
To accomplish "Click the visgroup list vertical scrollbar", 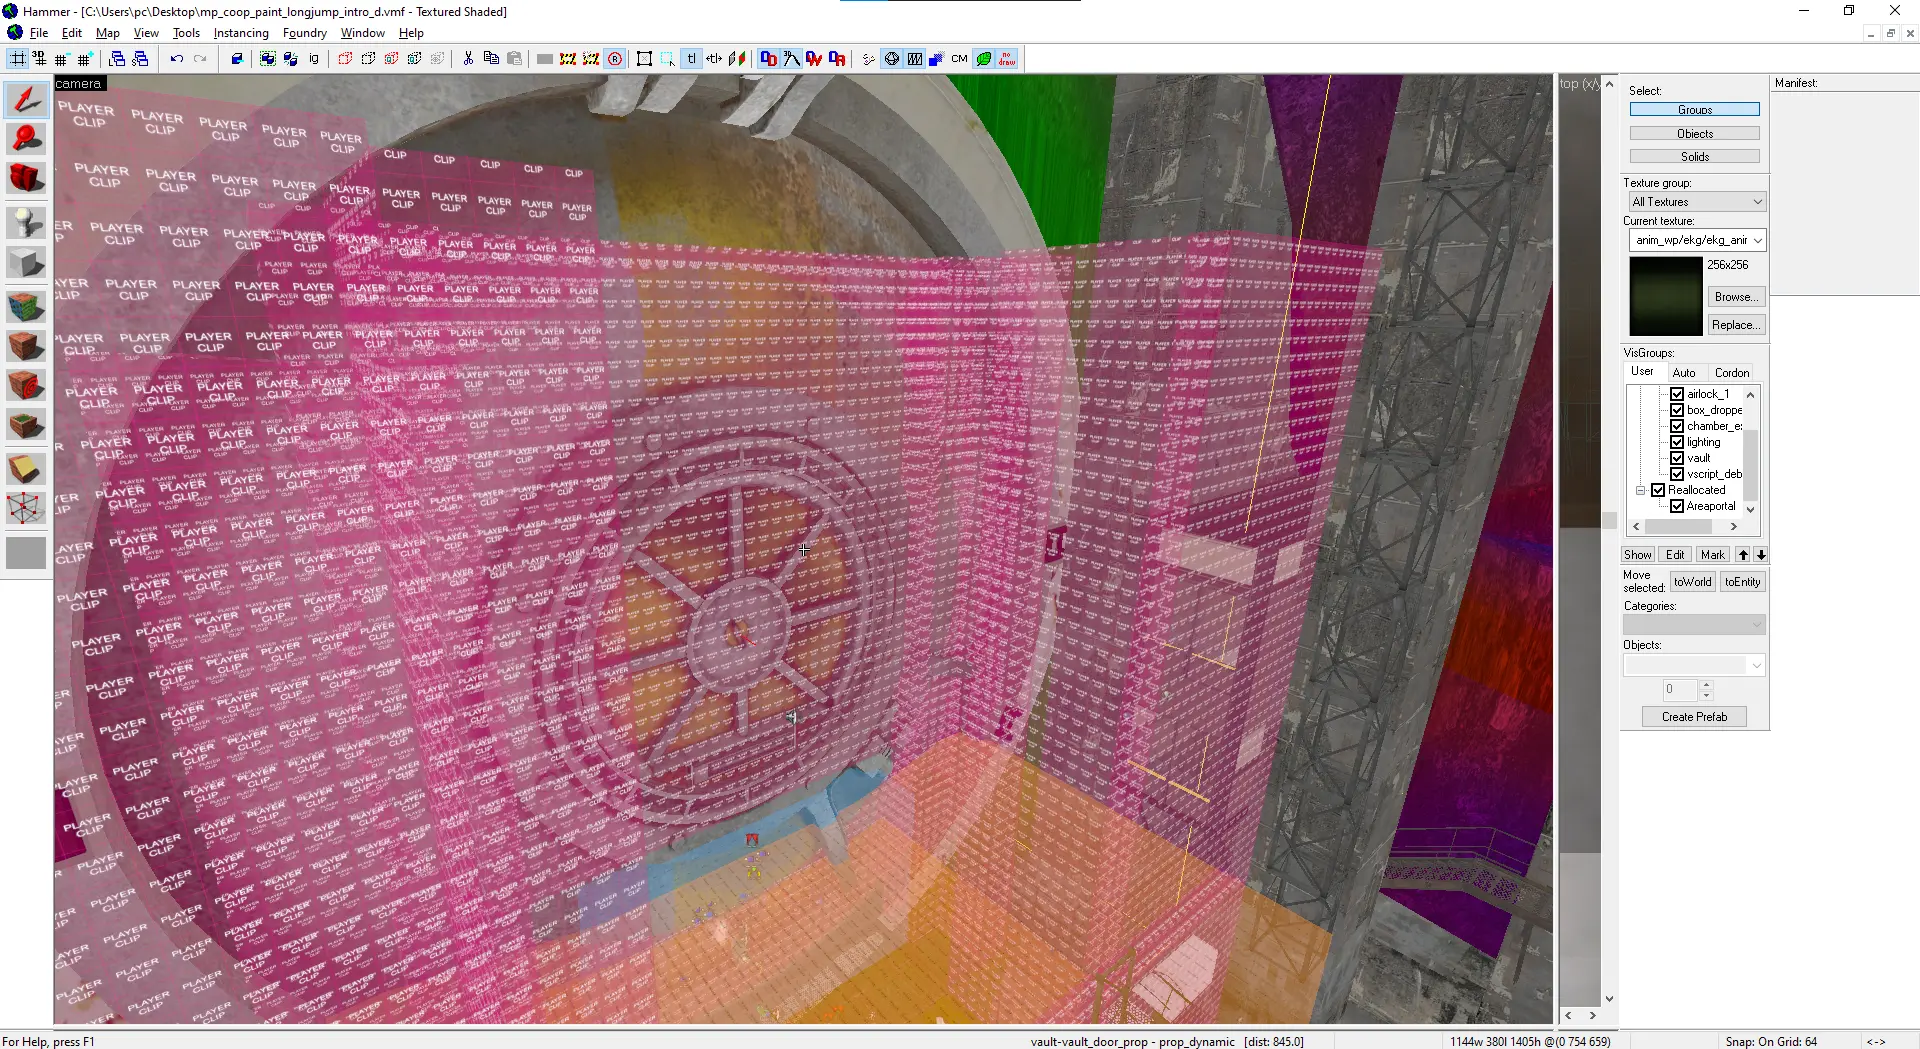I will (1750, 451).
